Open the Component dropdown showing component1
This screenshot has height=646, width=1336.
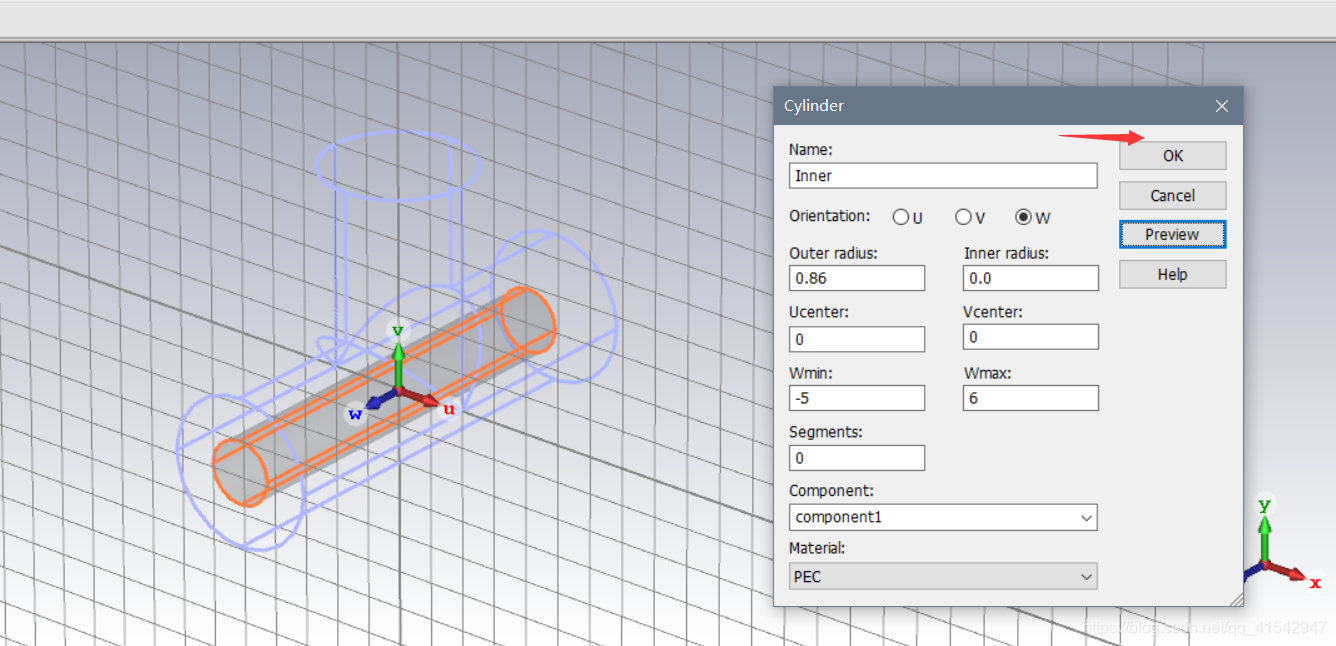pyautogui.click(x=943, y=517)
